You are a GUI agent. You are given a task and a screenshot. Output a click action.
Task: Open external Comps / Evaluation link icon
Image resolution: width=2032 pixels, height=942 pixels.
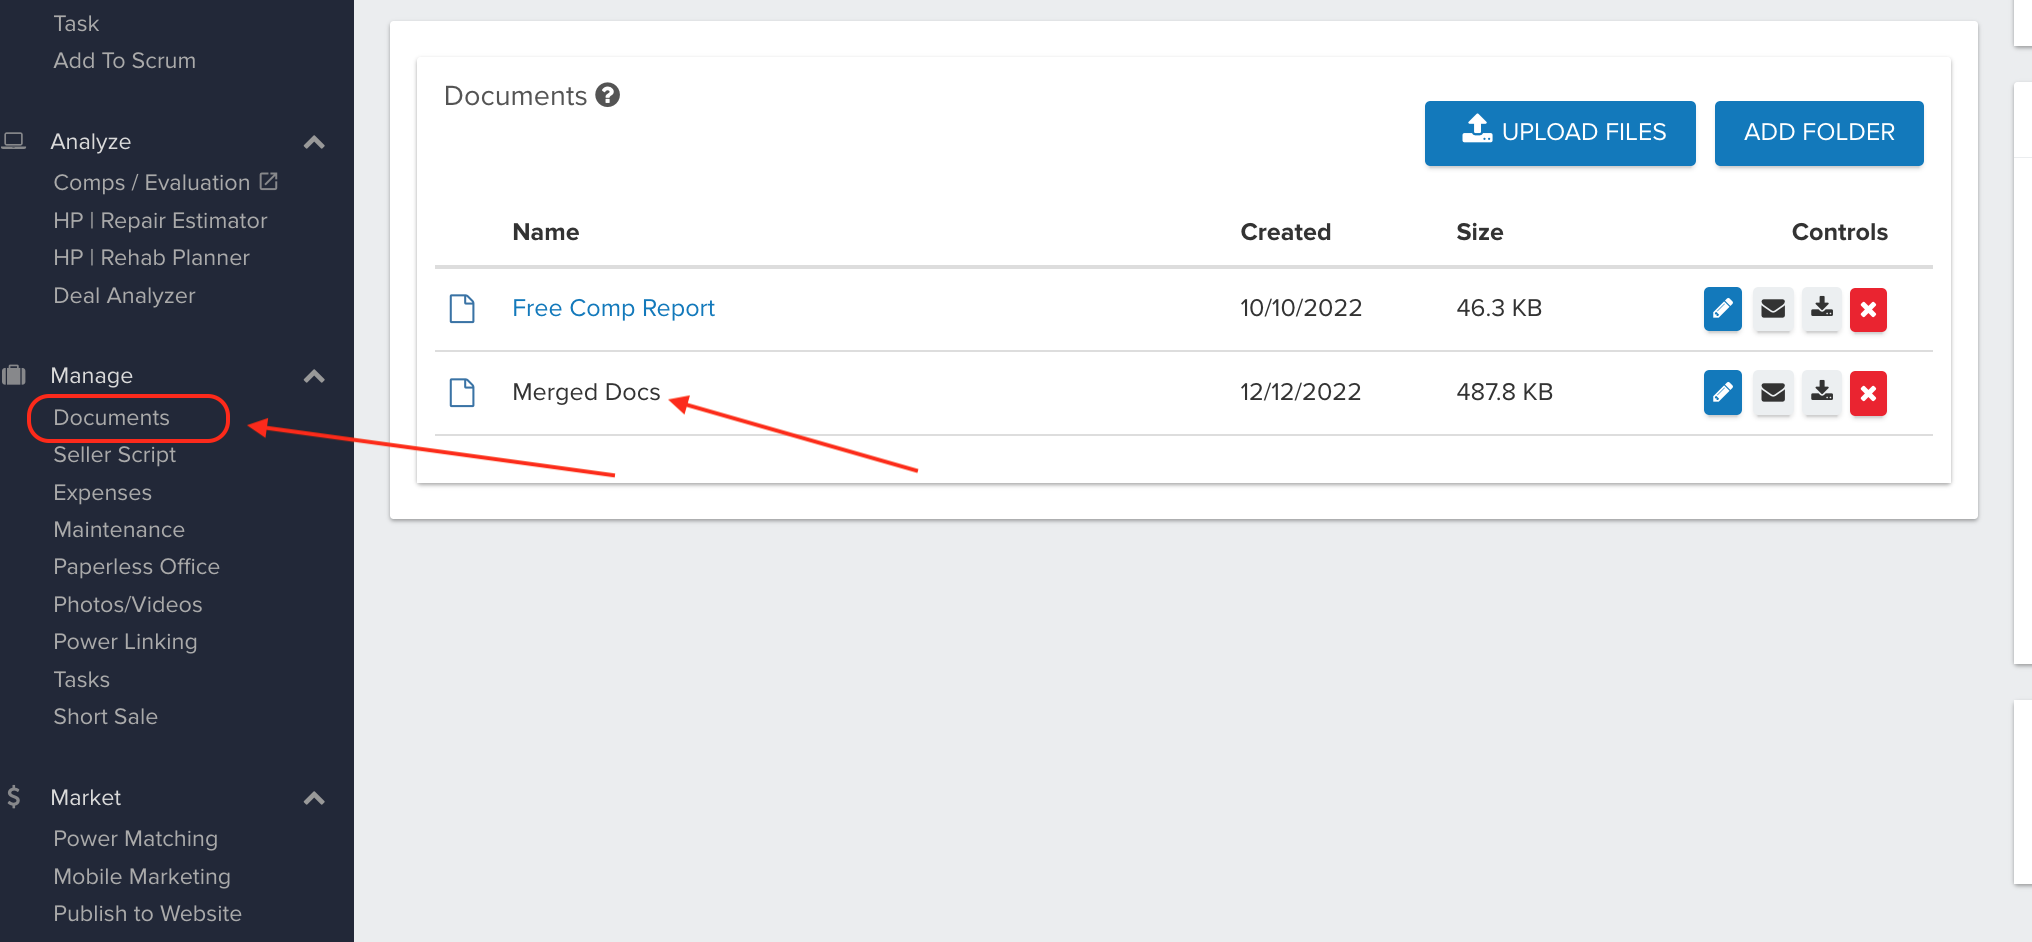point(268,182)
